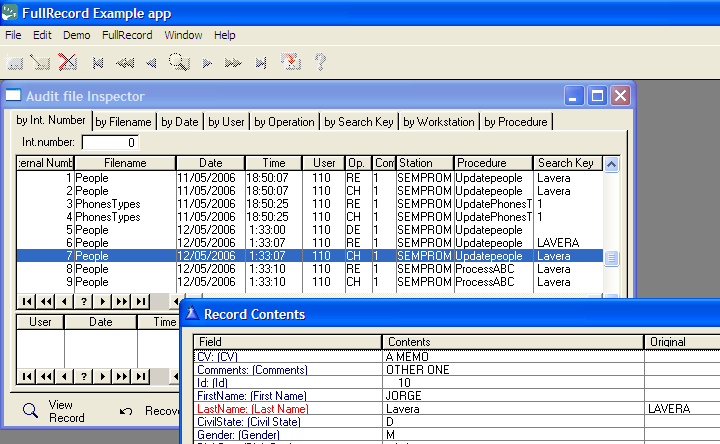Screen dimensions: 720x444
Task: Click fast-forward page icon in main toolbar
Action: coord(233,63)
